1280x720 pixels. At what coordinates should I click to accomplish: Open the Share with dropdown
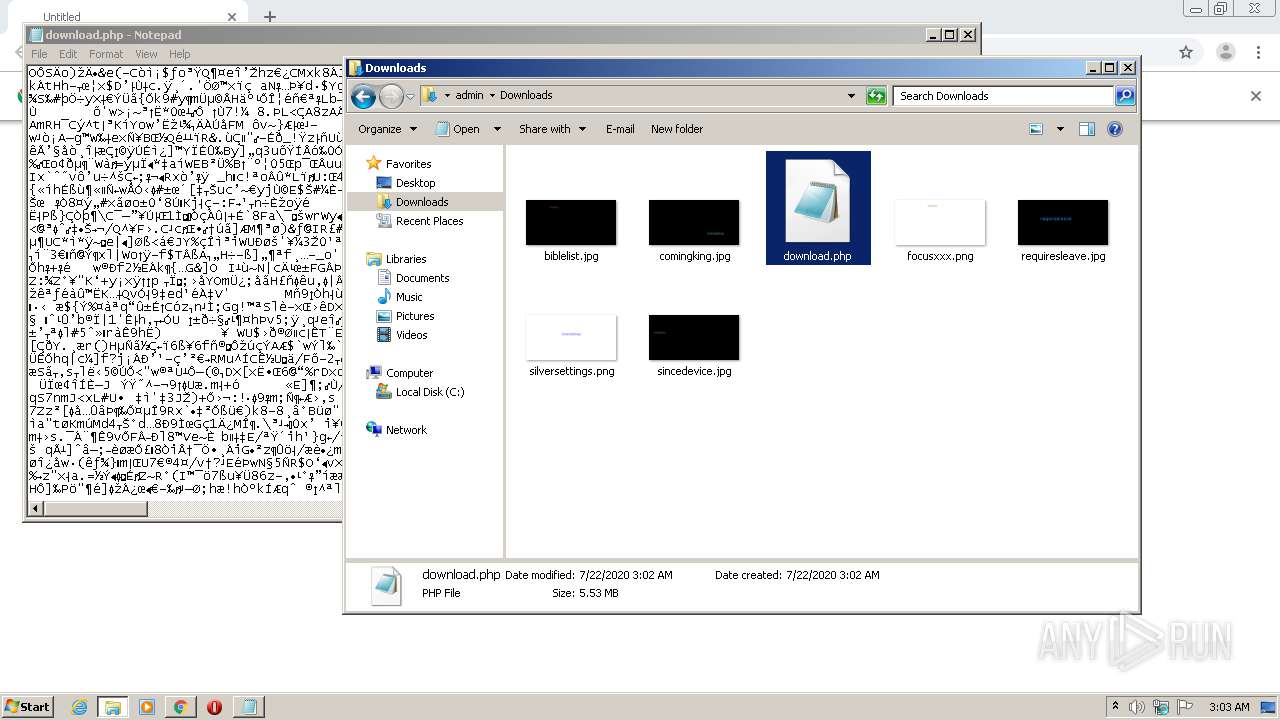[x=551, y=129]
